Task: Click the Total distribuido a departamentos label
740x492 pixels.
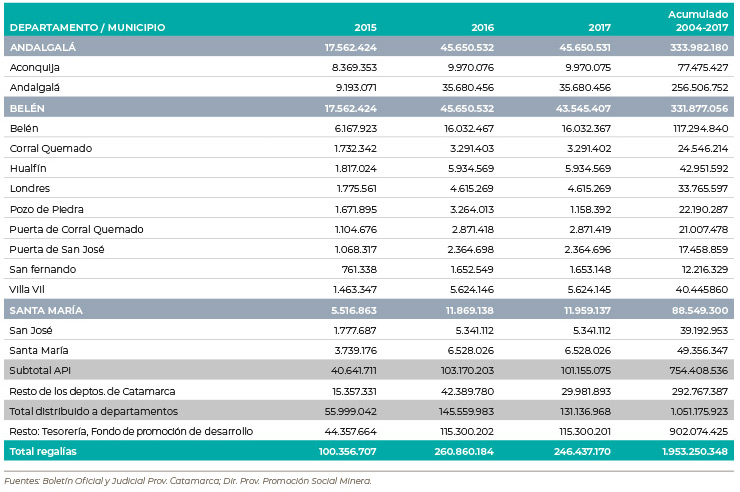Action: (x=93, y=411)
